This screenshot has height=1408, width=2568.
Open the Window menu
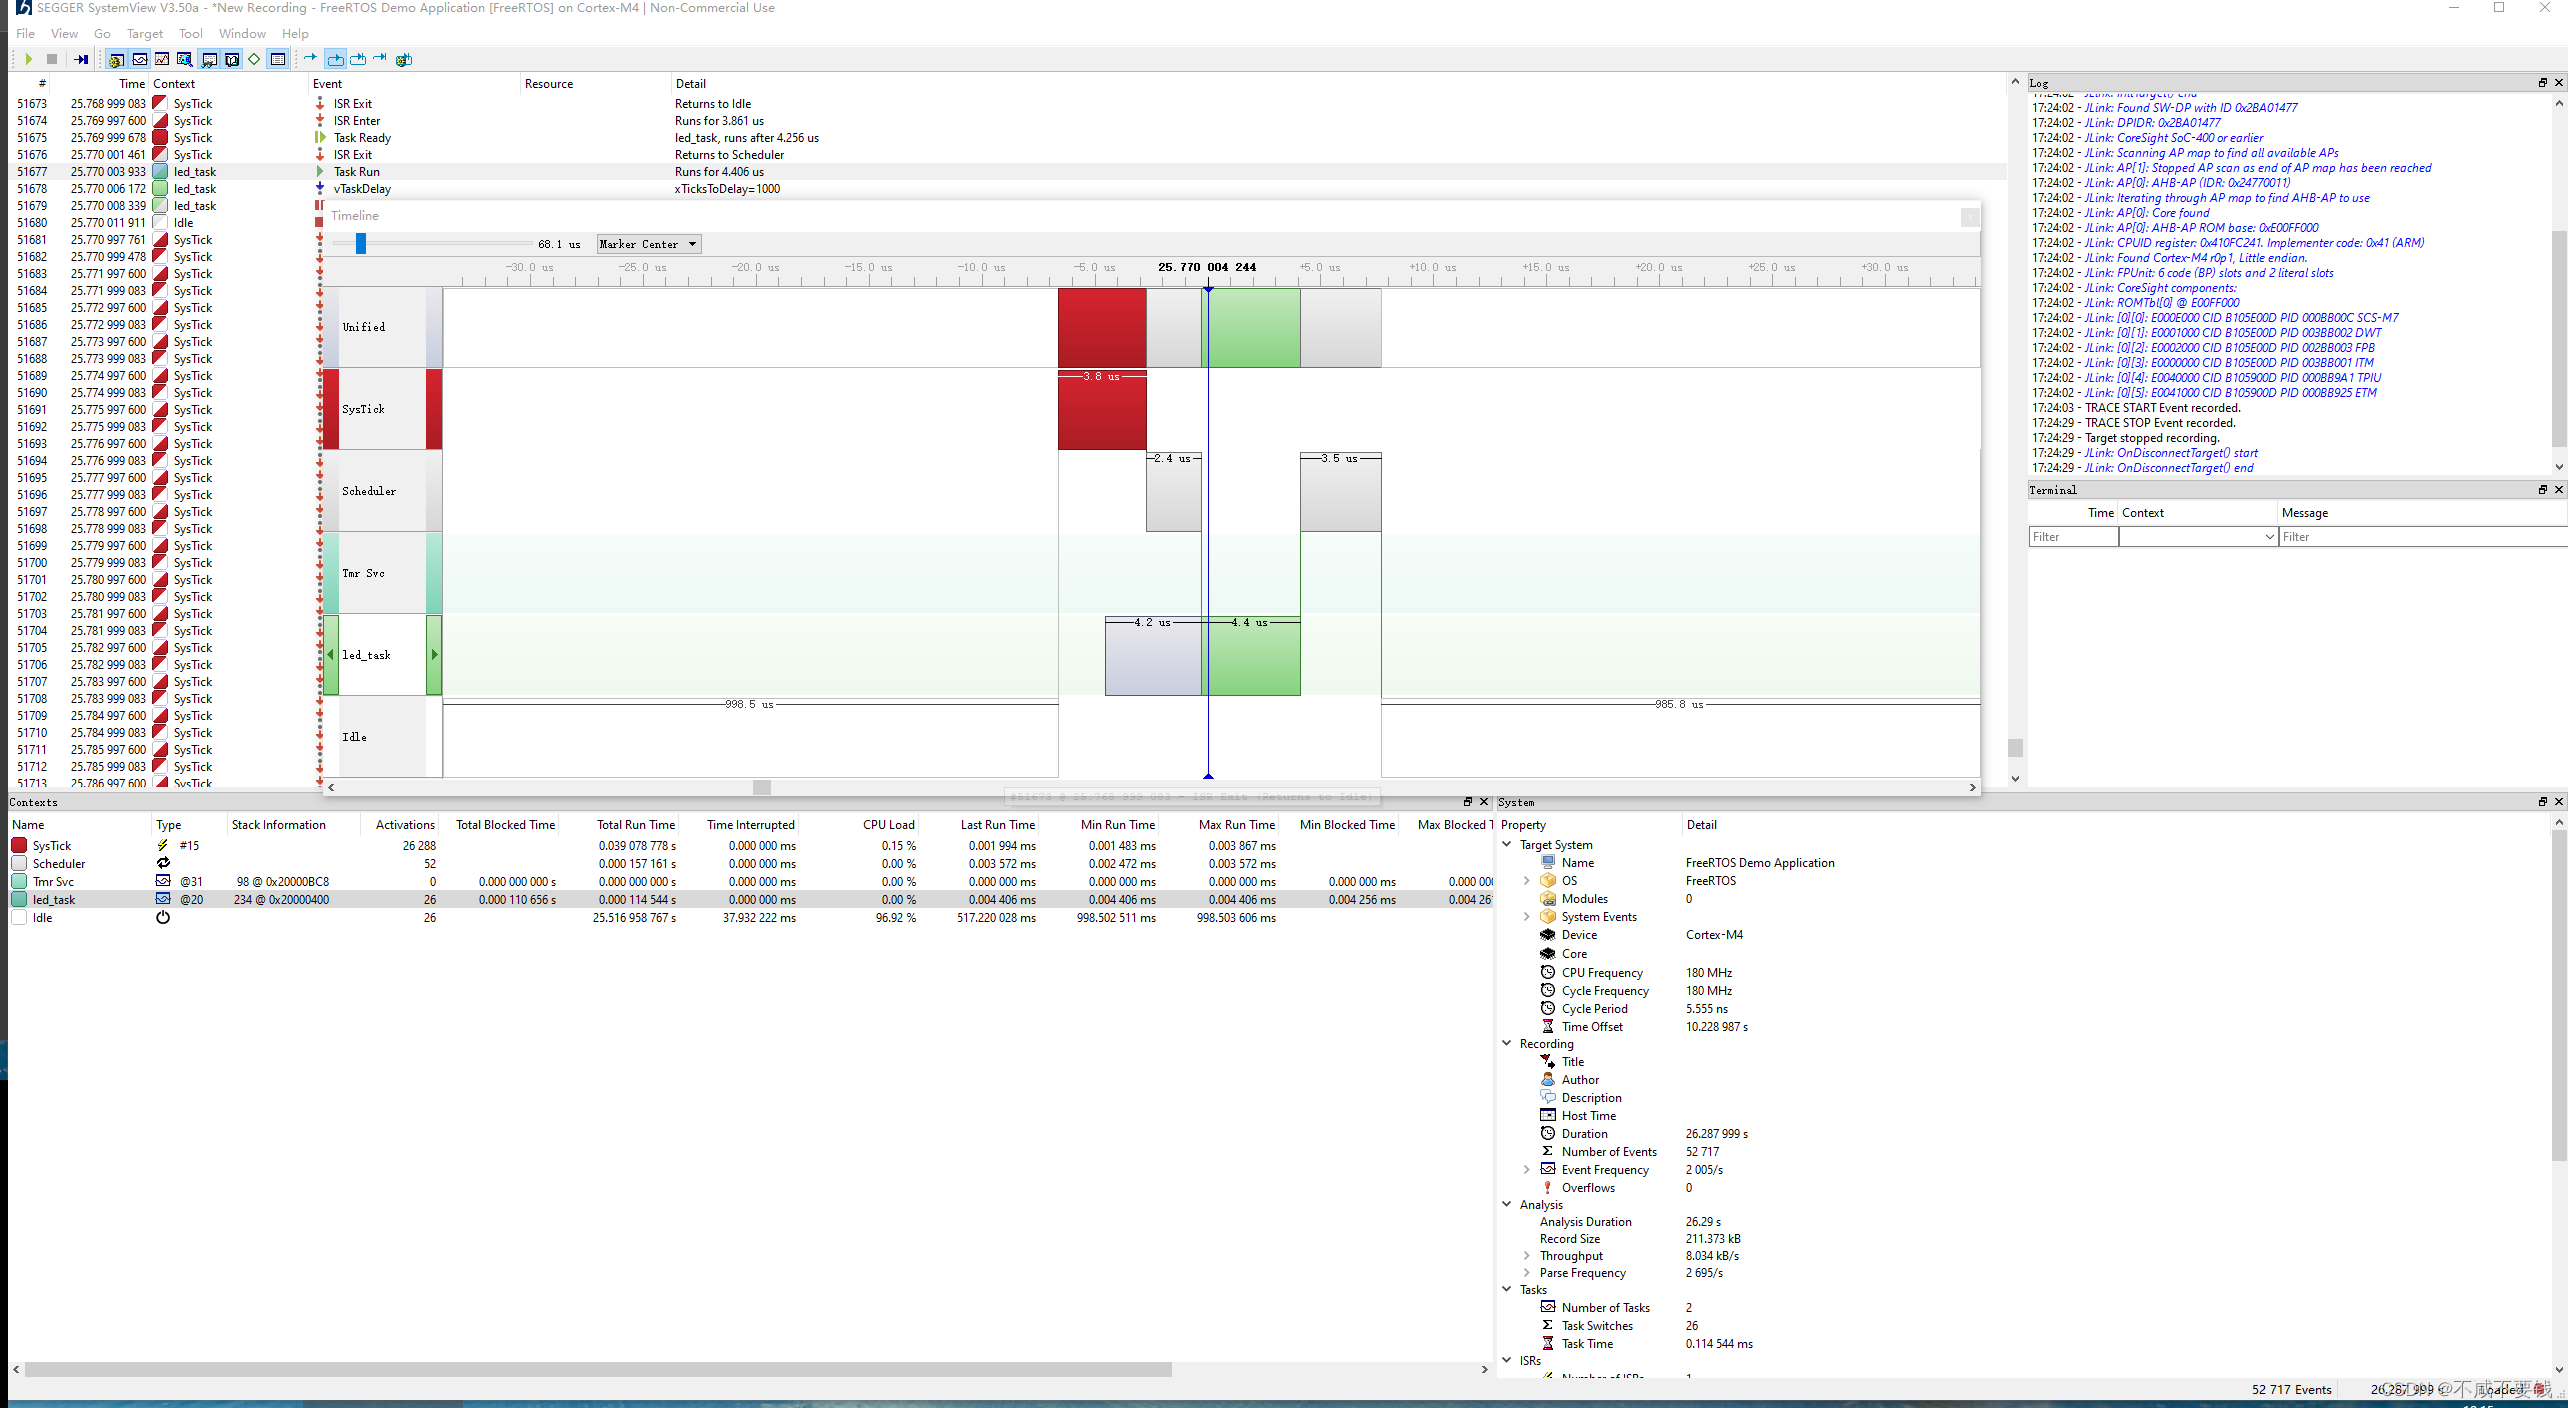(242, 33)
